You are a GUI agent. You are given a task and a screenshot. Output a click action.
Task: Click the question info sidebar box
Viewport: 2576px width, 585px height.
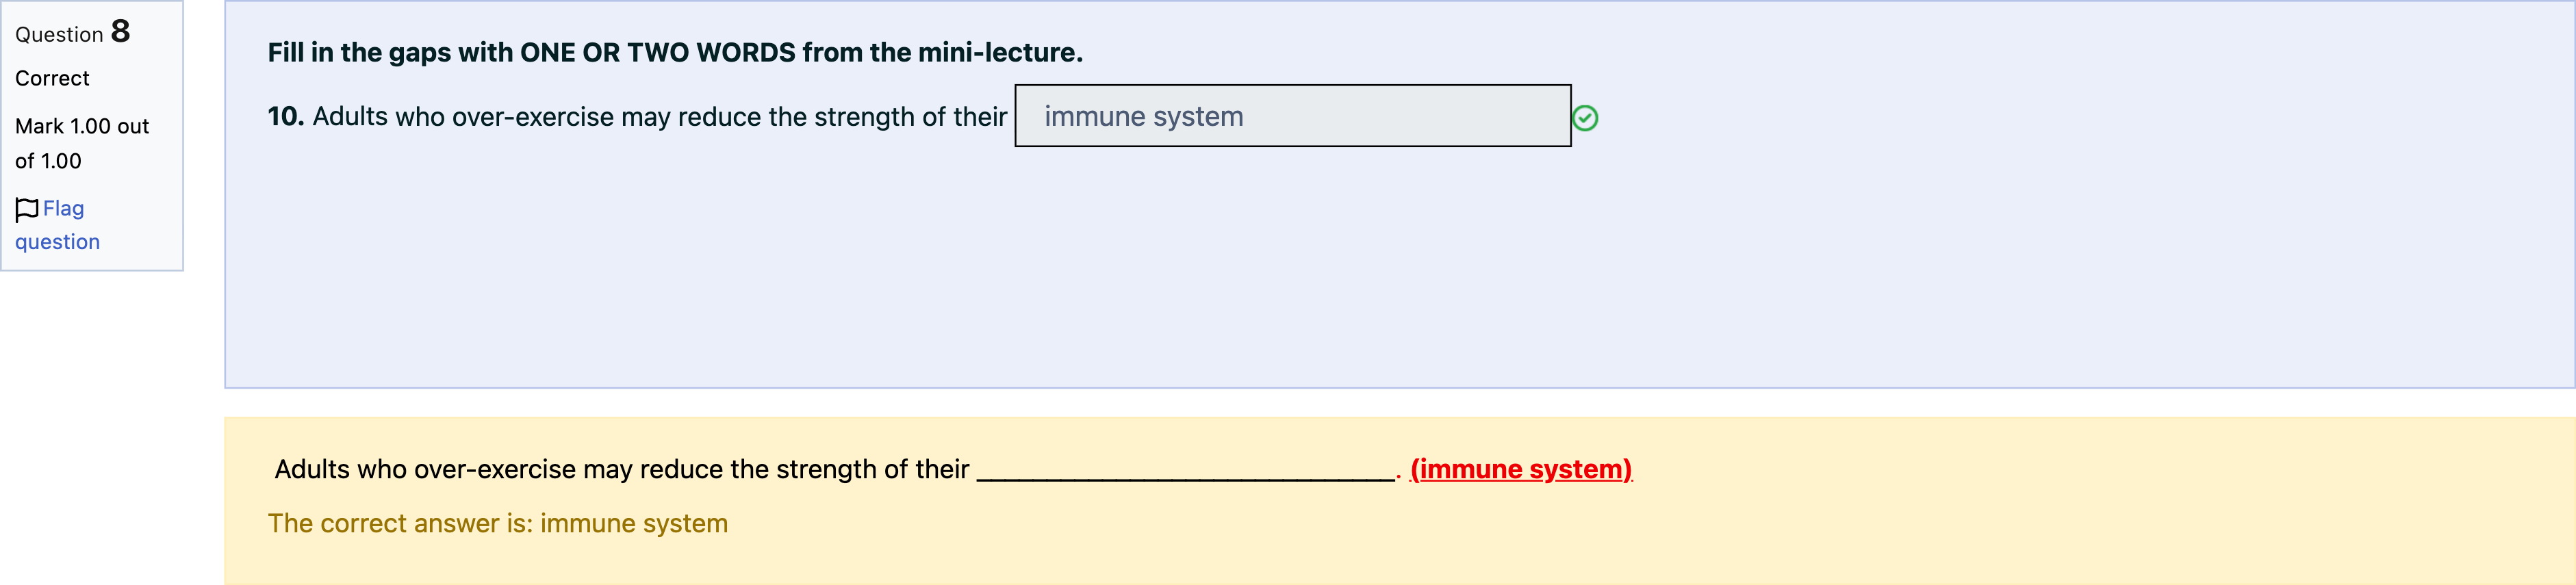point(92,135)
